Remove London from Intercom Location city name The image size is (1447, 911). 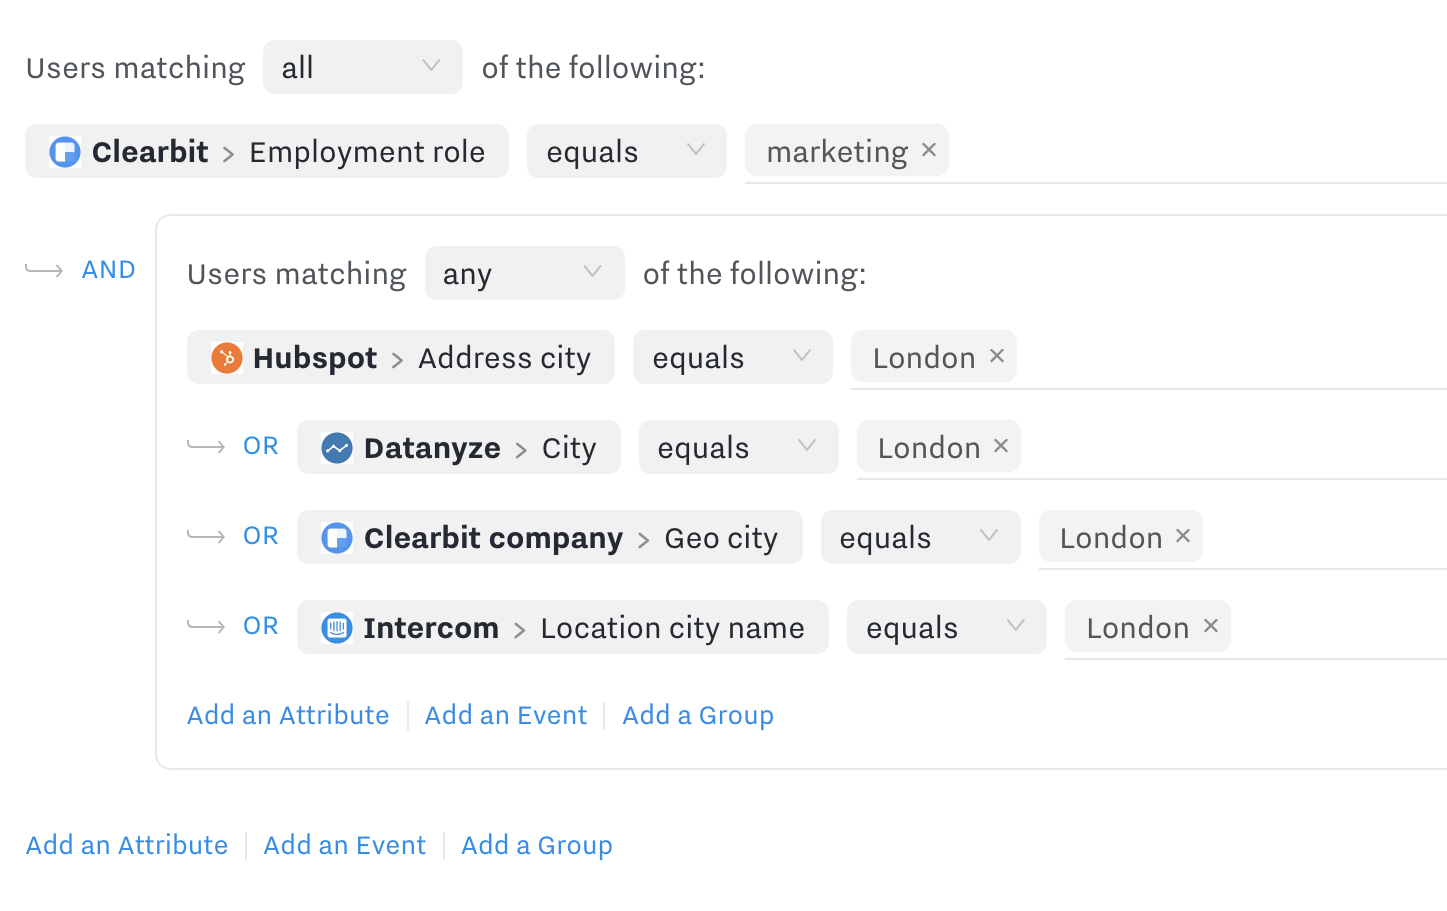click(1211, 626)
